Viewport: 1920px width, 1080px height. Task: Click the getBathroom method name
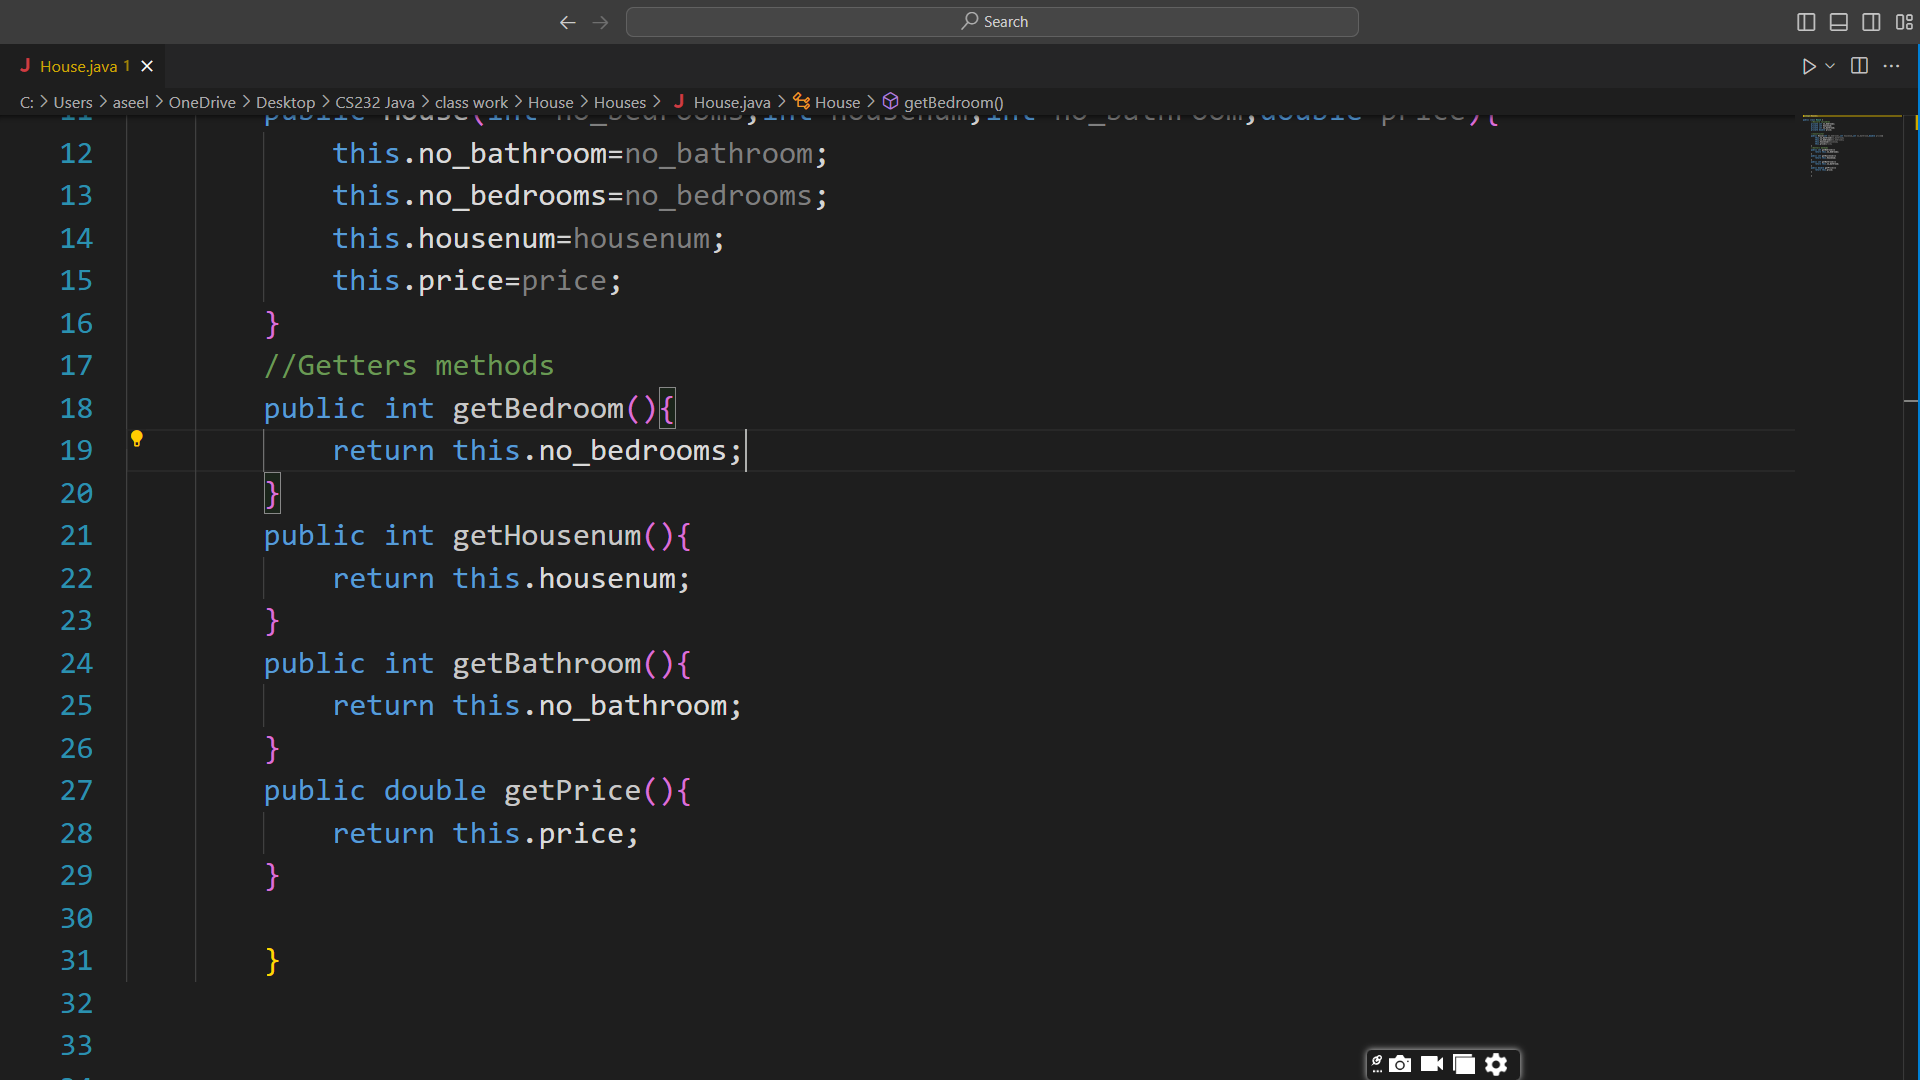[547, 663]
